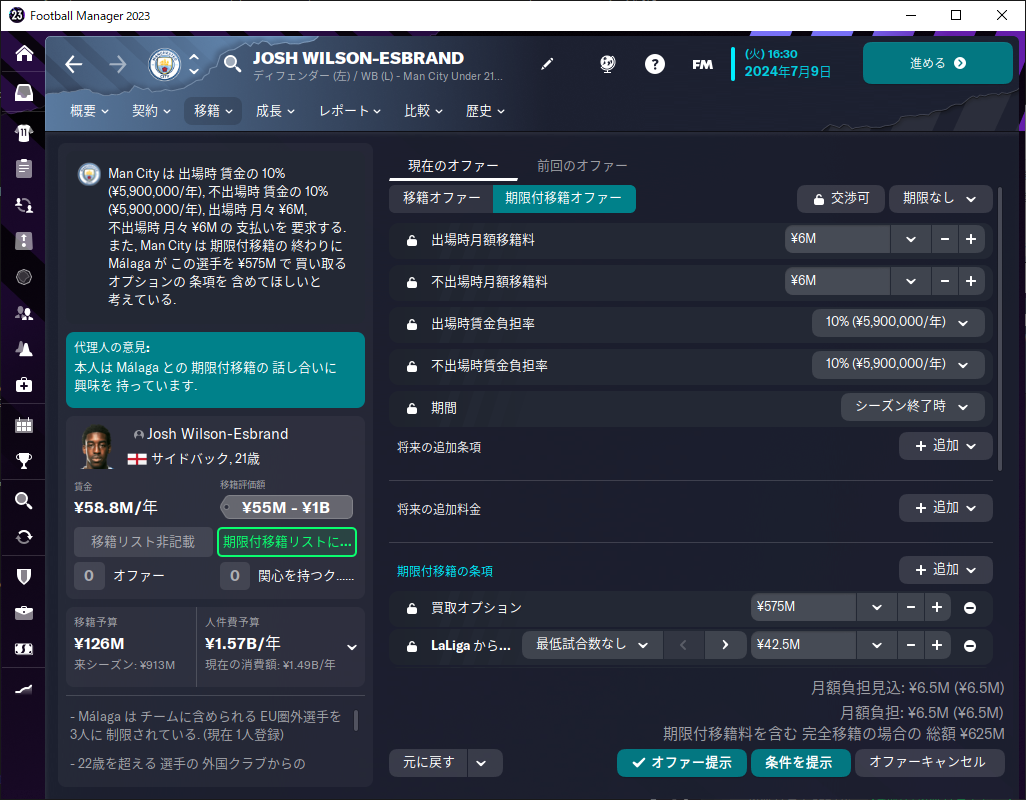The width and height of the screenshot is (1026, 800).
Task: Open the FM menu logo
Action: (x=702, y=64)
